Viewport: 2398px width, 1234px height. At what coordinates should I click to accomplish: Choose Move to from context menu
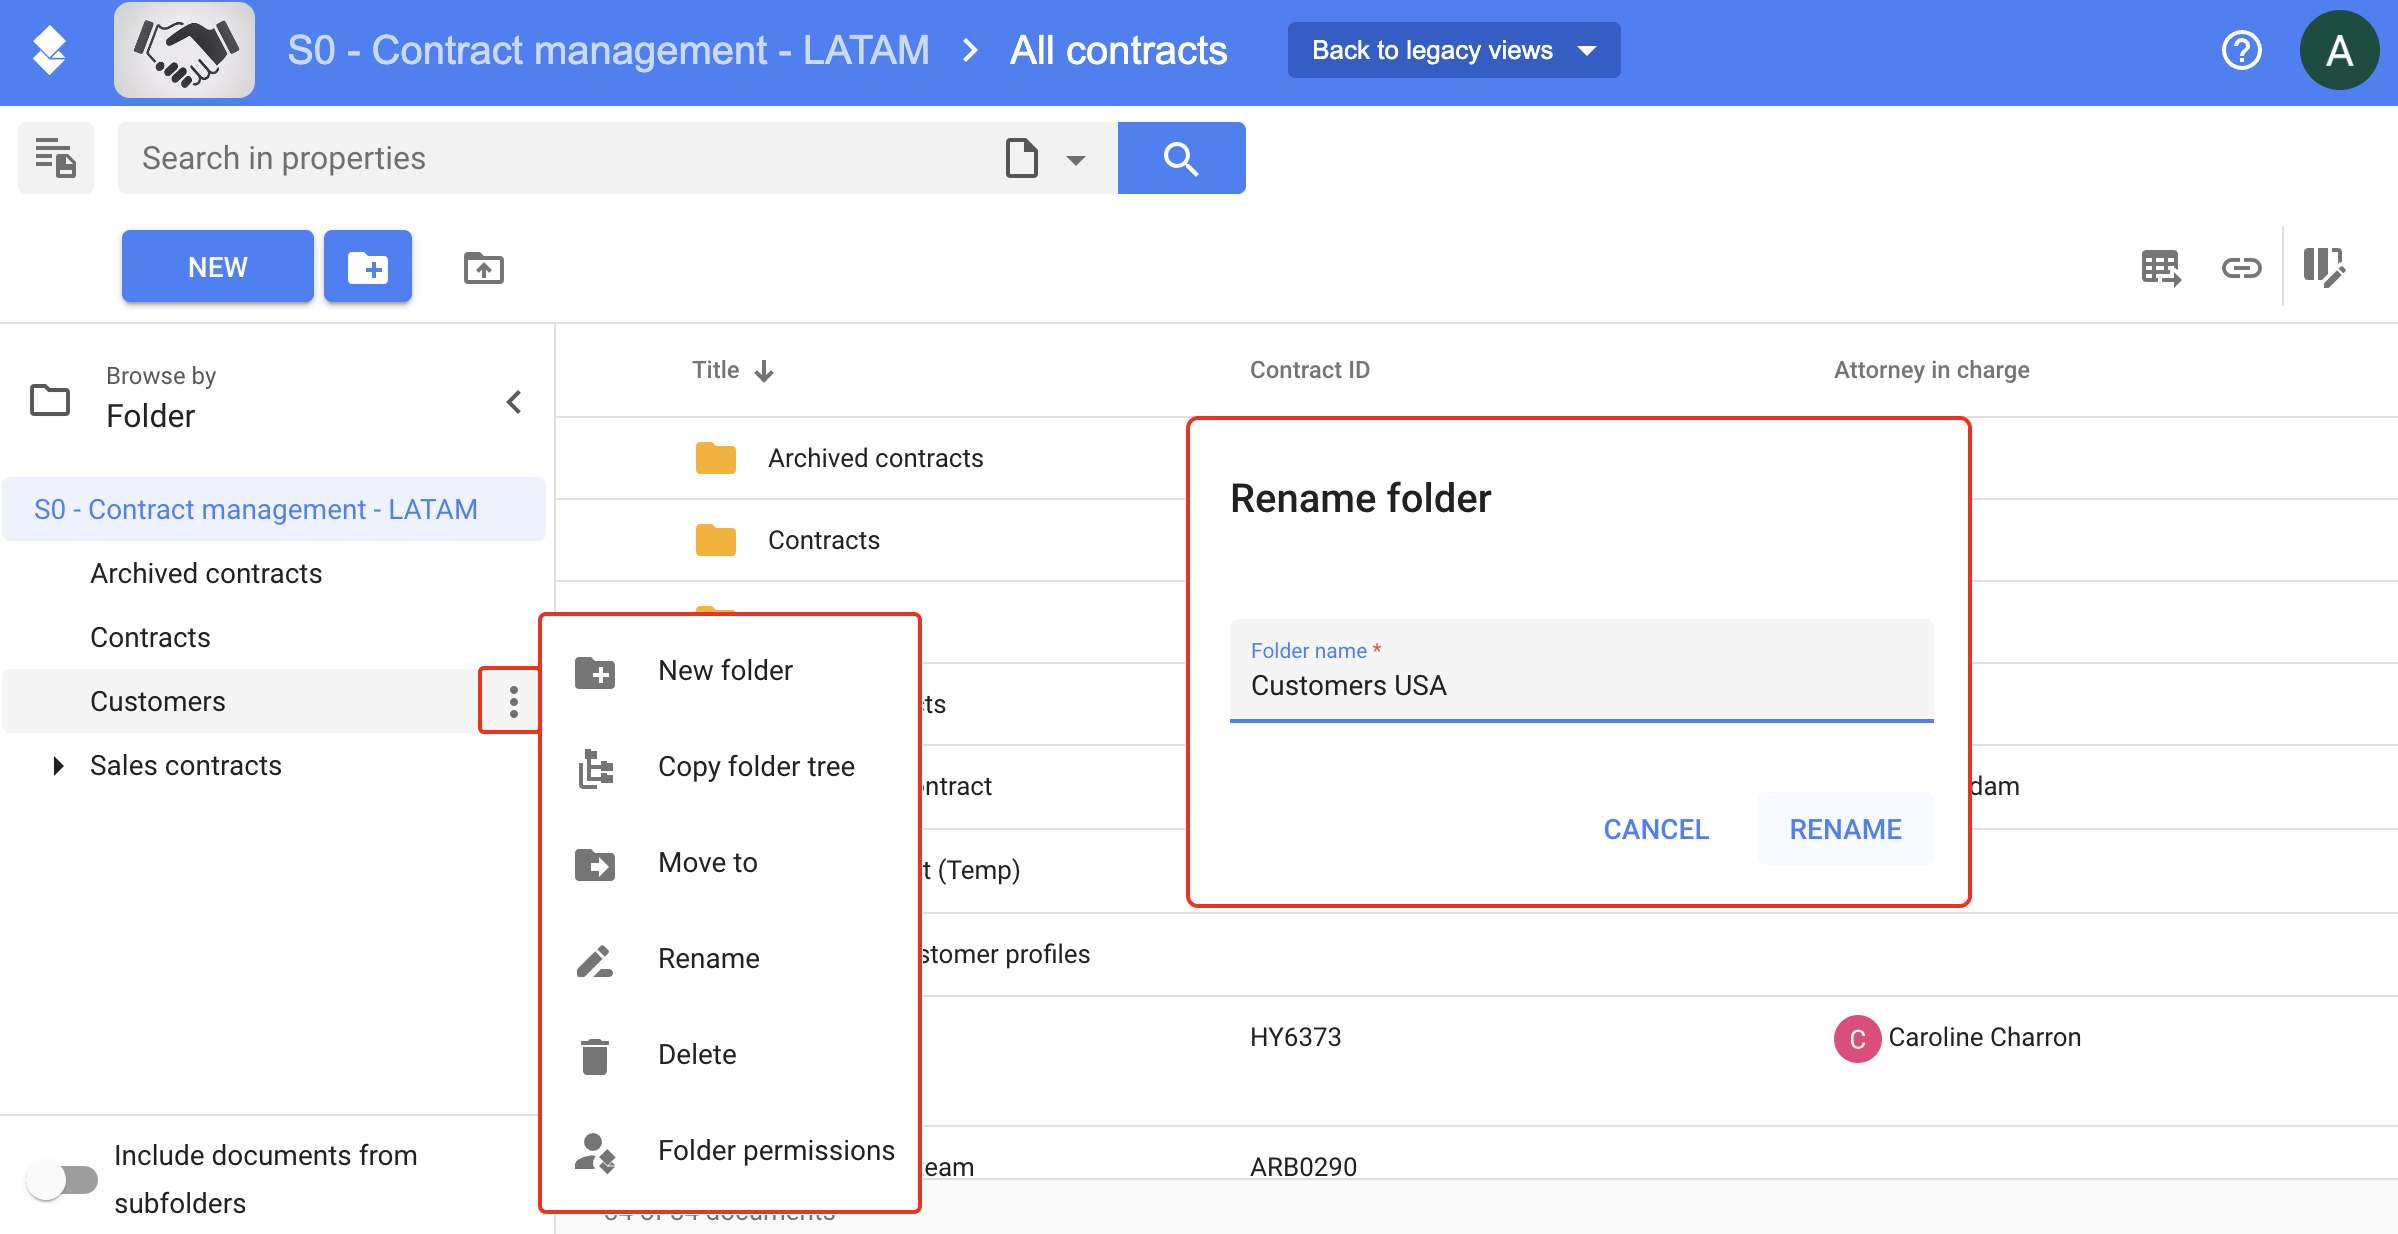click(x=729, y=863)
